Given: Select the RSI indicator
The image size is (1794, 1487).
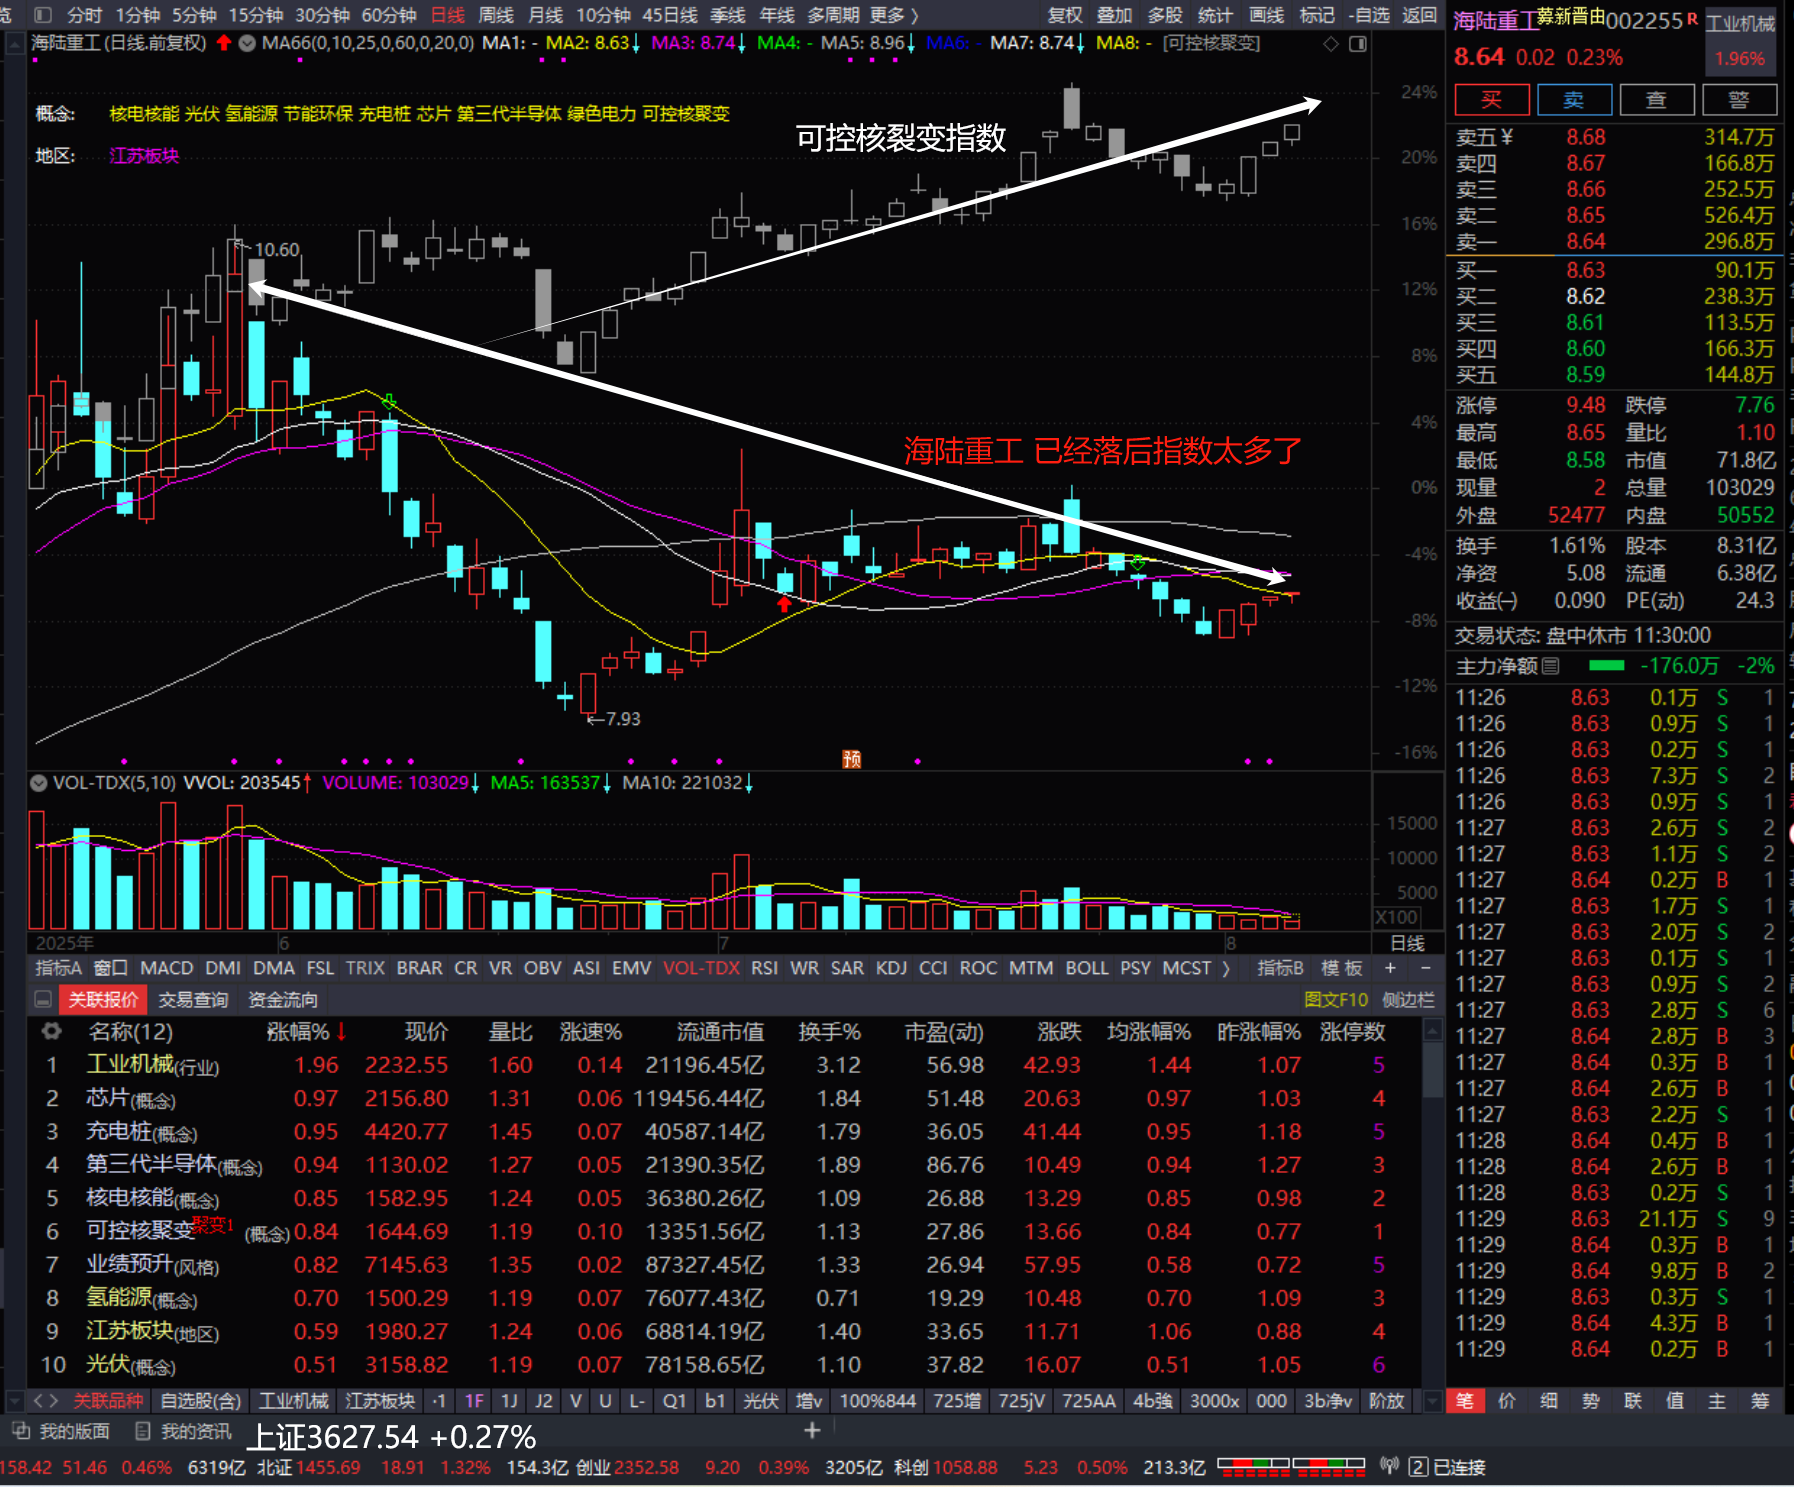Looking at the screenshot, I should coord(764,968).
